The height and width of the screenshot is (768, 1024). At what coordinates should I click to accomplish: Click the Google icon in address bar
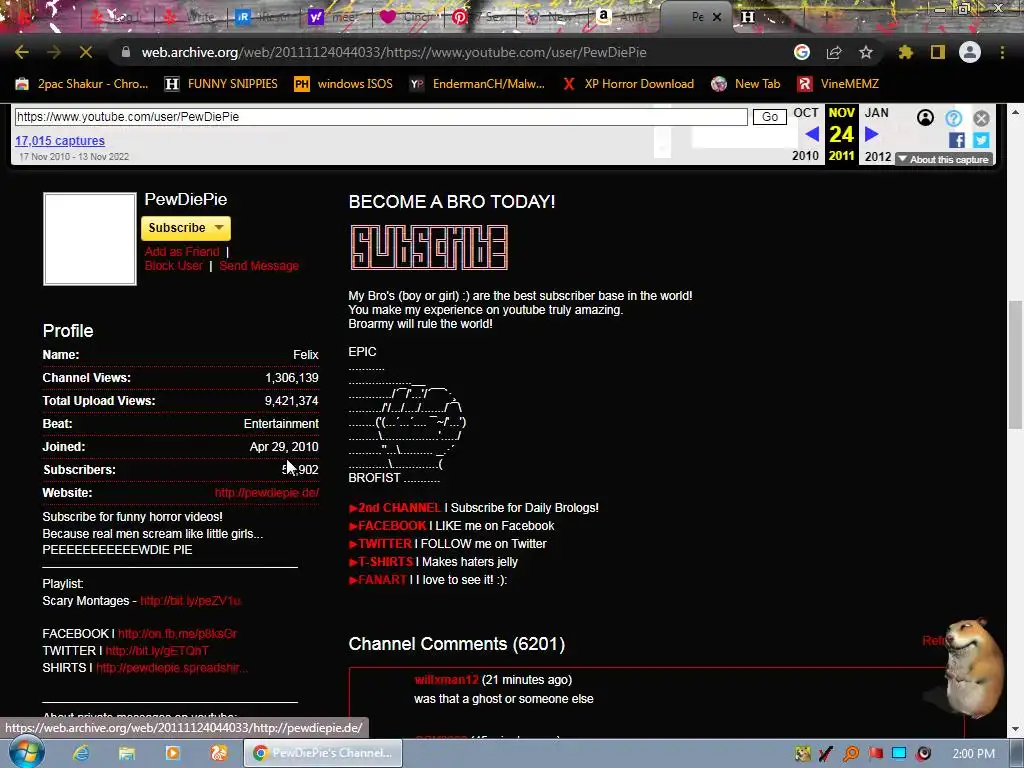coord(802,52)
